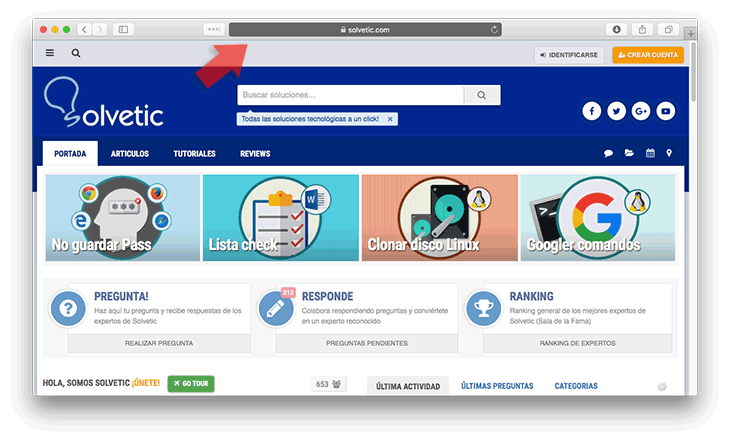Viewport: 730px width, 442px height.
Task: Click the magnifier icon in top bar
Action: [x=76, y=53]
